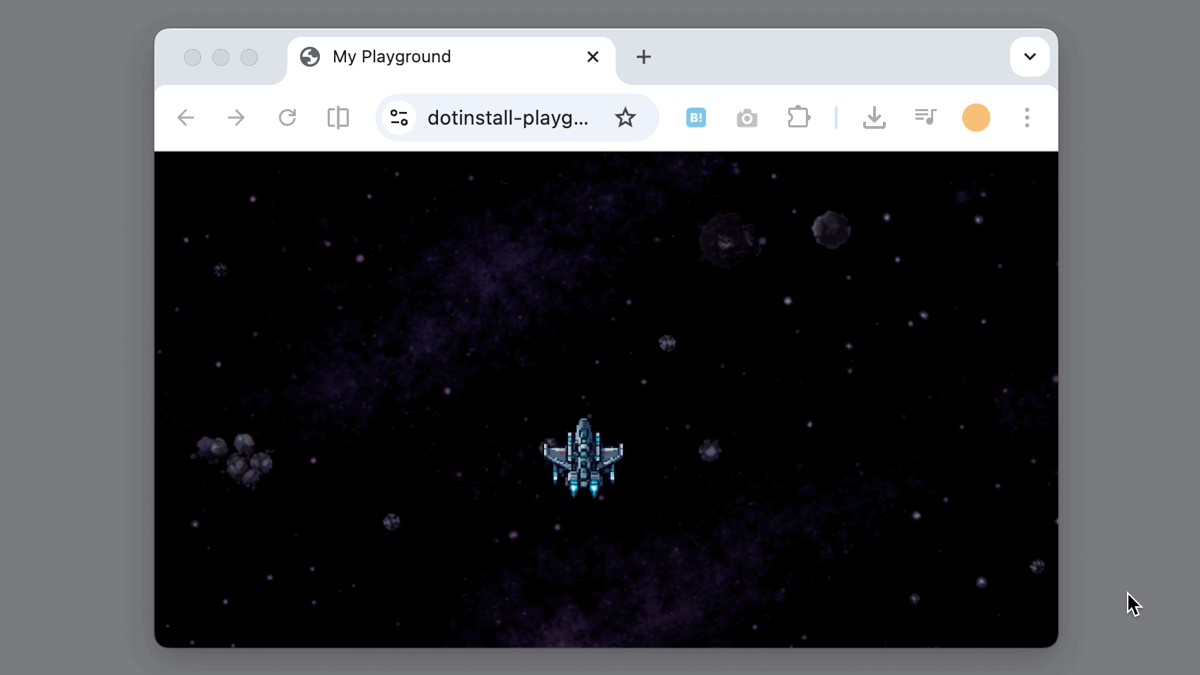The image size is (1200, 675).
Task: Open the Extensions puzzle-piece menu
Action: pos(799,117)
